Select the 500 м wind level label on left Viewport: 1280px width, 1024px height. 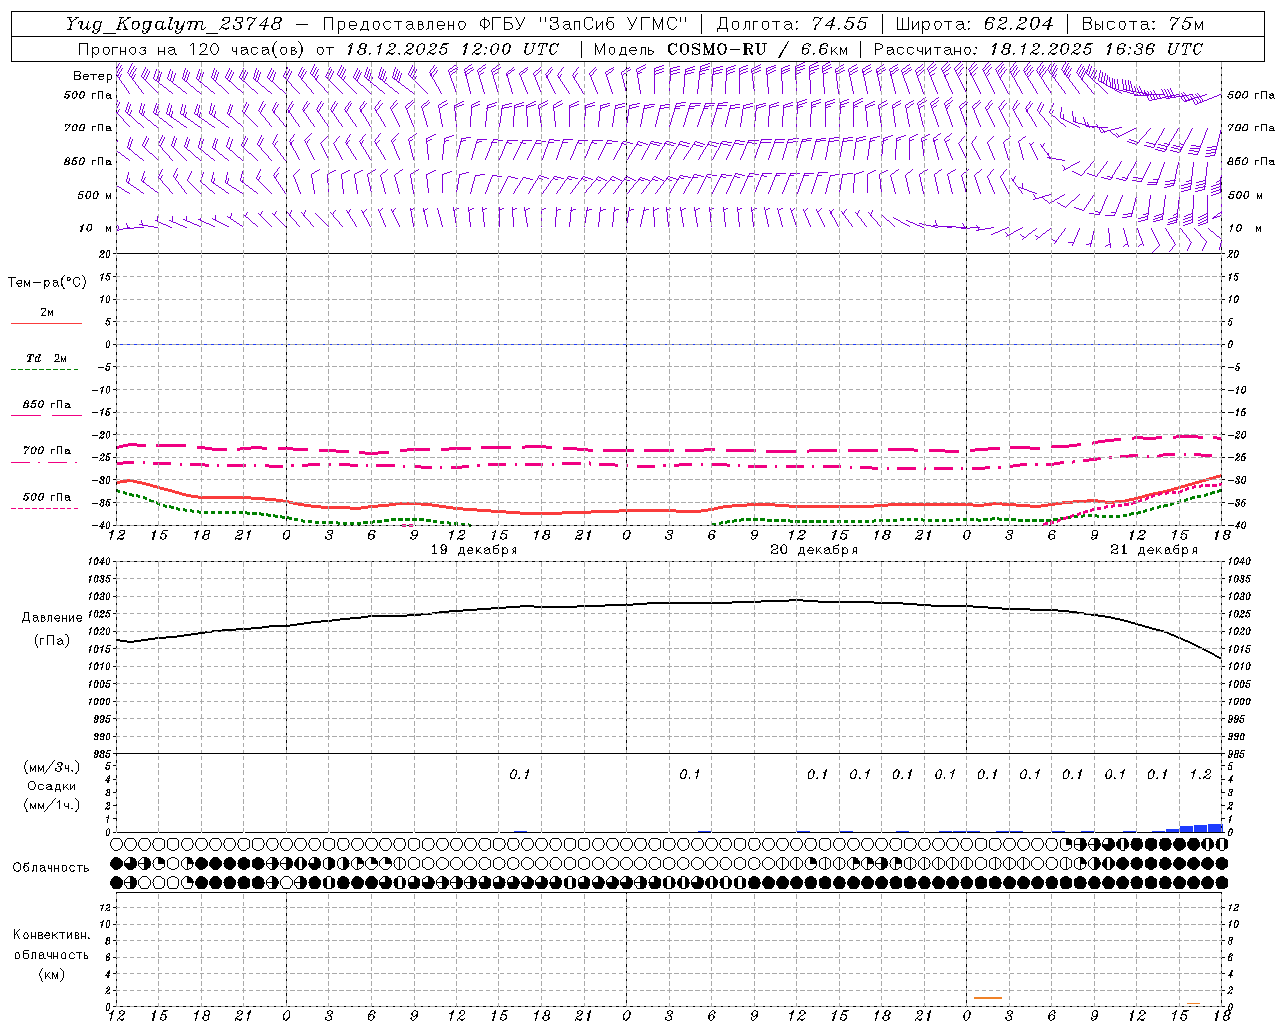(x=94, y=195)
